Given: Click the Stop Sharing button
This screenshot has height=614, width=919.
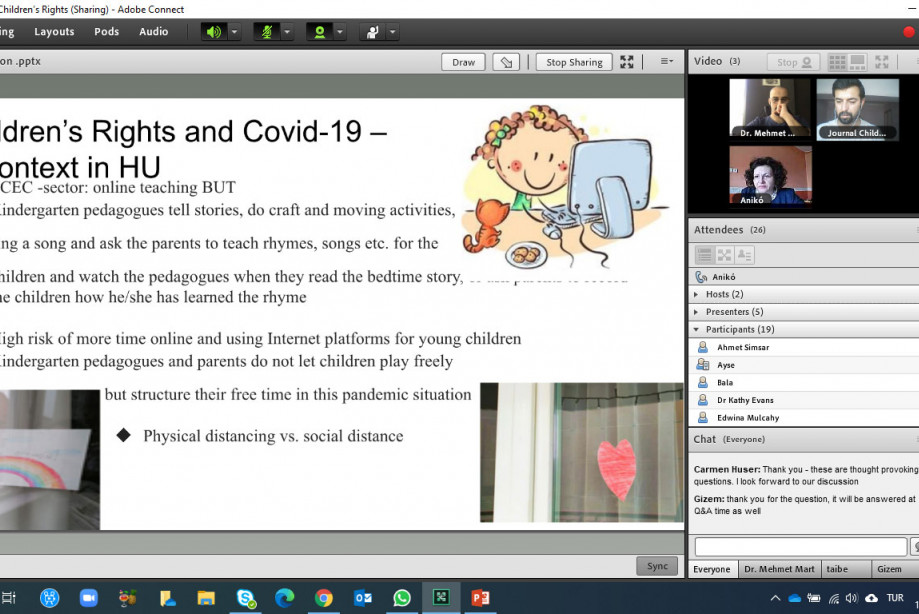Looking at the screenshot, I should (x=573, y=61).
